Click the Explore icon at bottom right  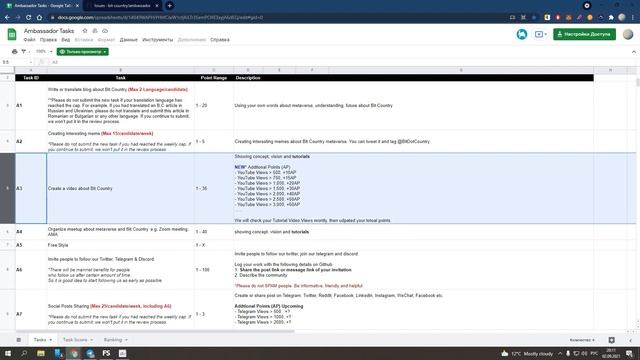pos(611,340)
